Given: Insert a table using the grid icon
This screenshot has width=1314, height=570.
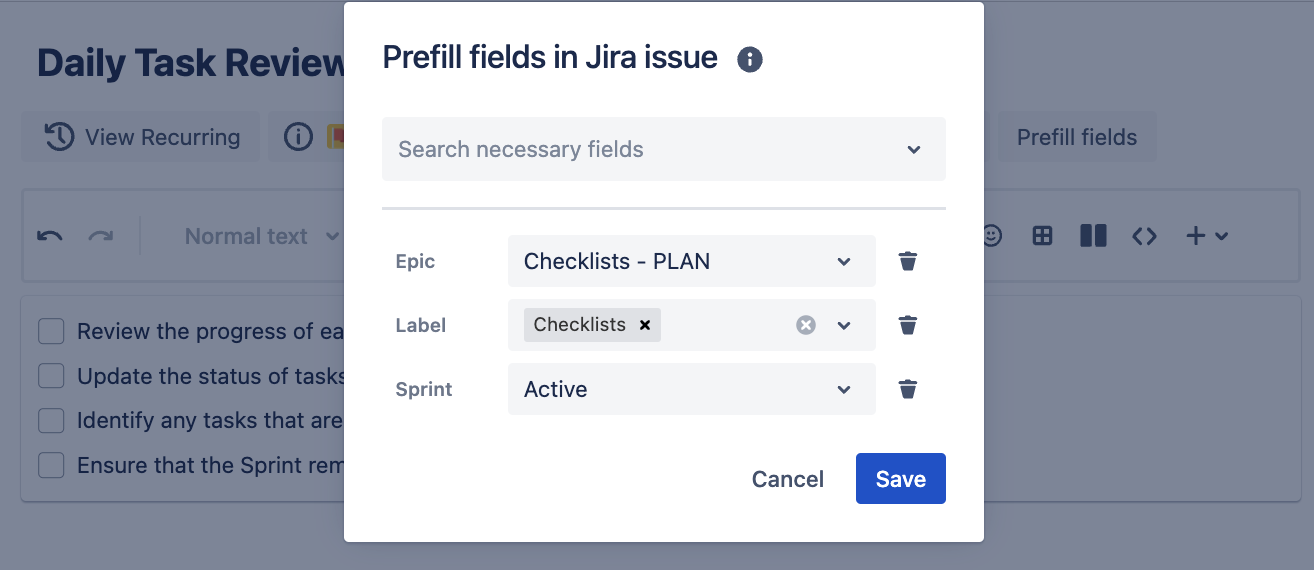Looking at the screenshot, I should (1042, 236).
